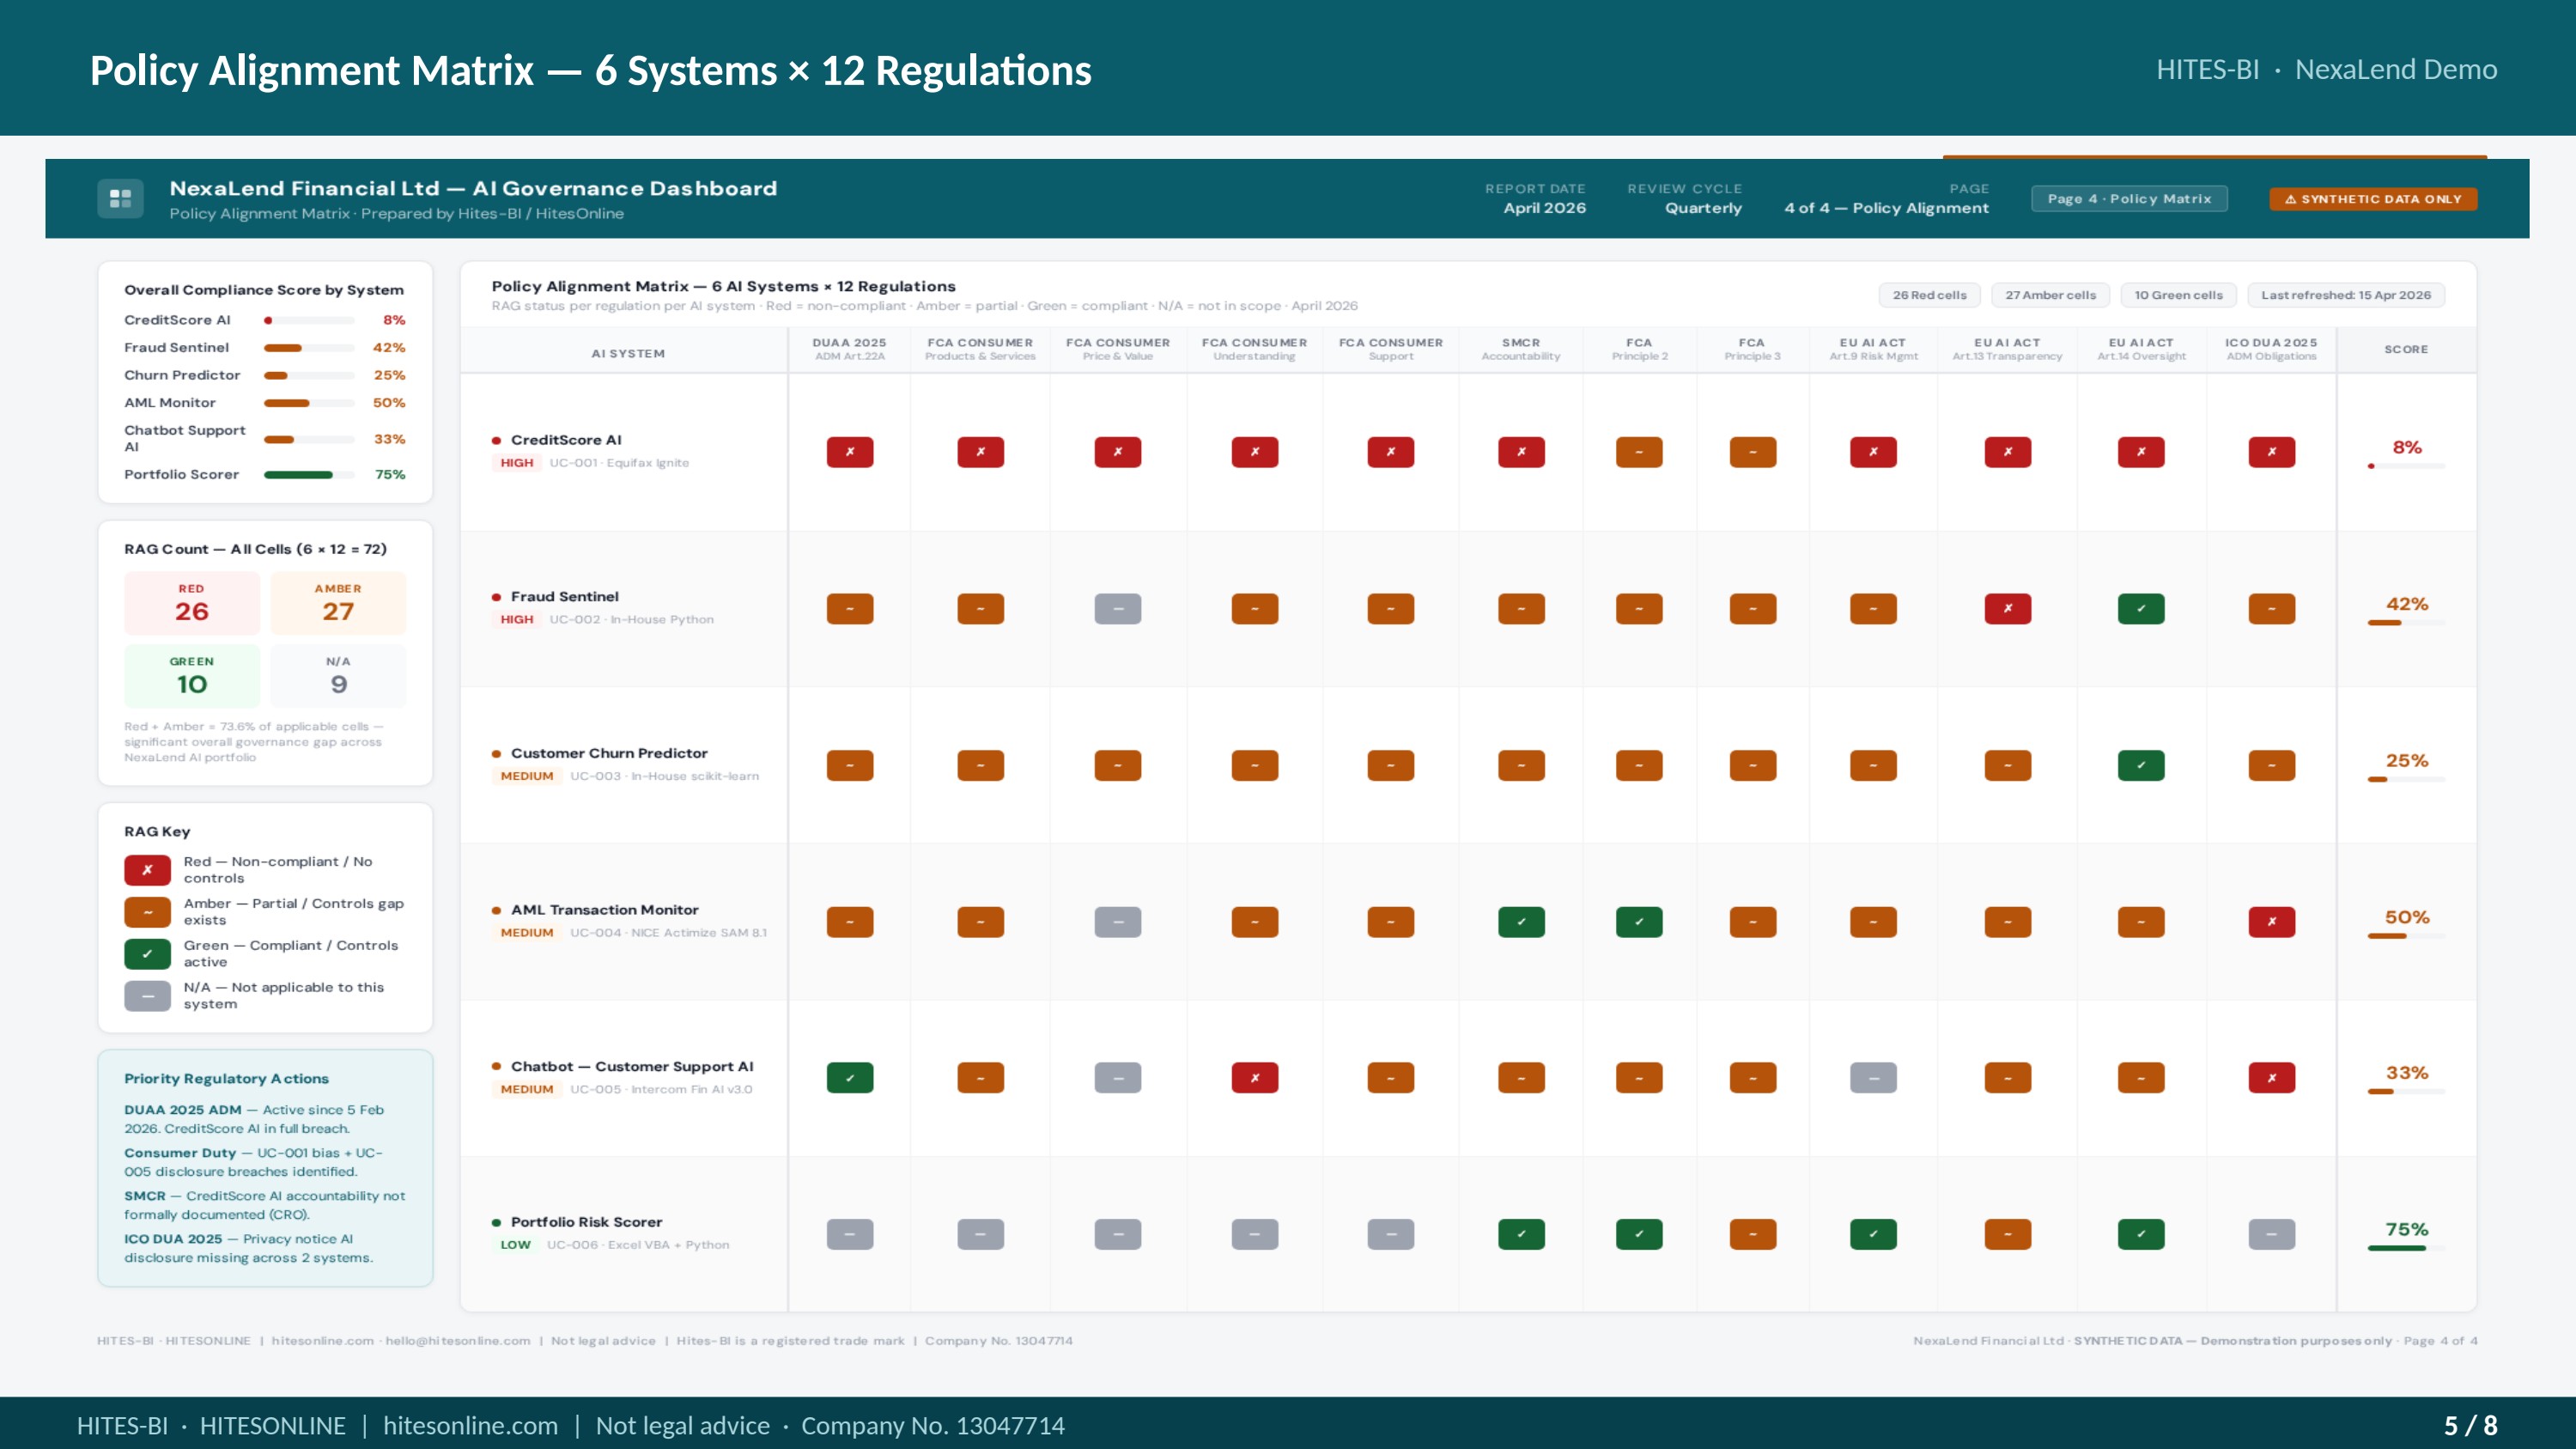Click Chatbot green check cell under DUAA 2025
This screenshot has height=1449, width=2576.
[x=849, y=1078]
